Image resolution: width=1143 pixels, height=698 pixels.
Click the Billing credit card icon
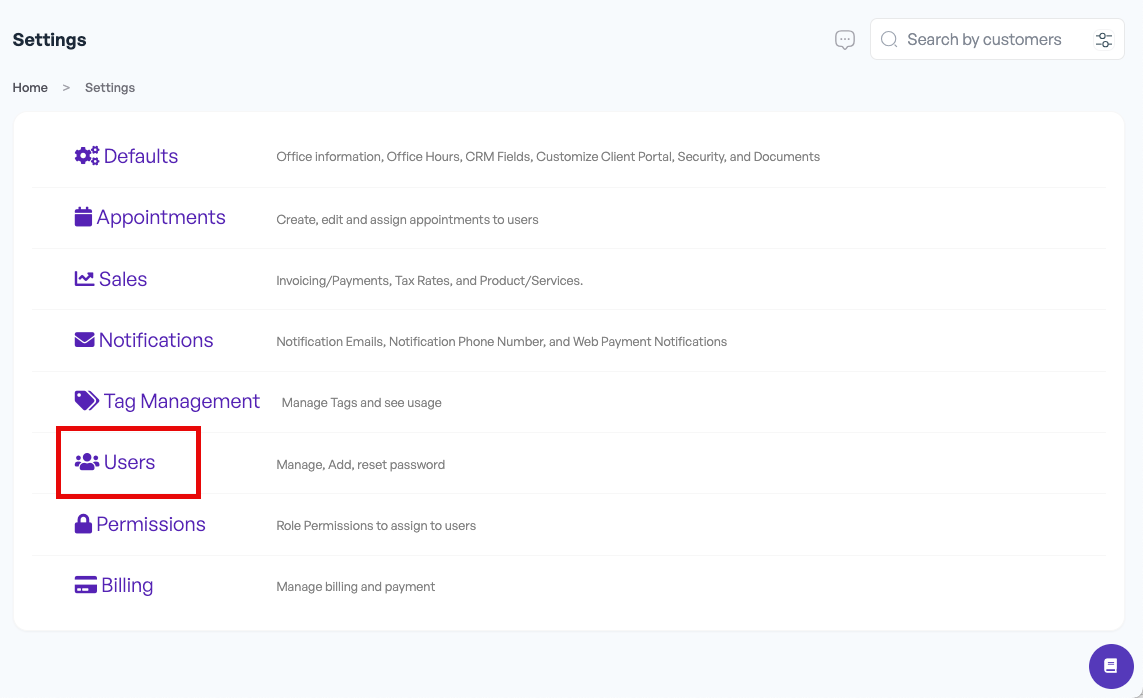click(85, 585)
